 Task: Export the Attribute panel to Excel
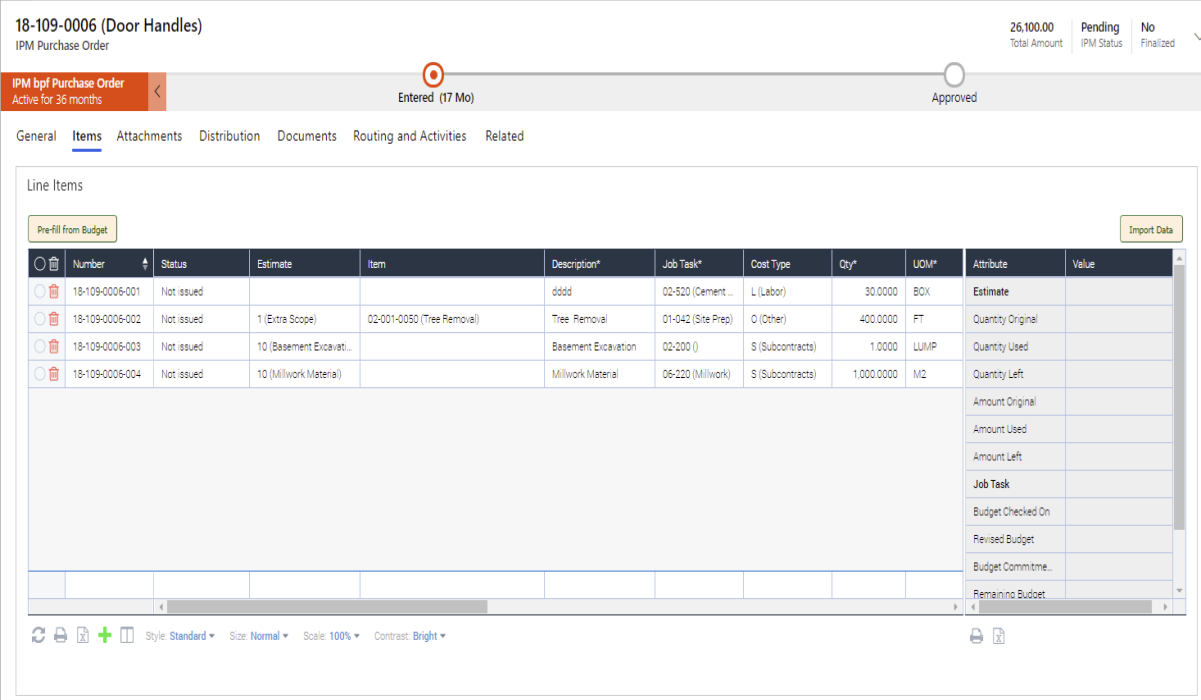click(998, 635)
